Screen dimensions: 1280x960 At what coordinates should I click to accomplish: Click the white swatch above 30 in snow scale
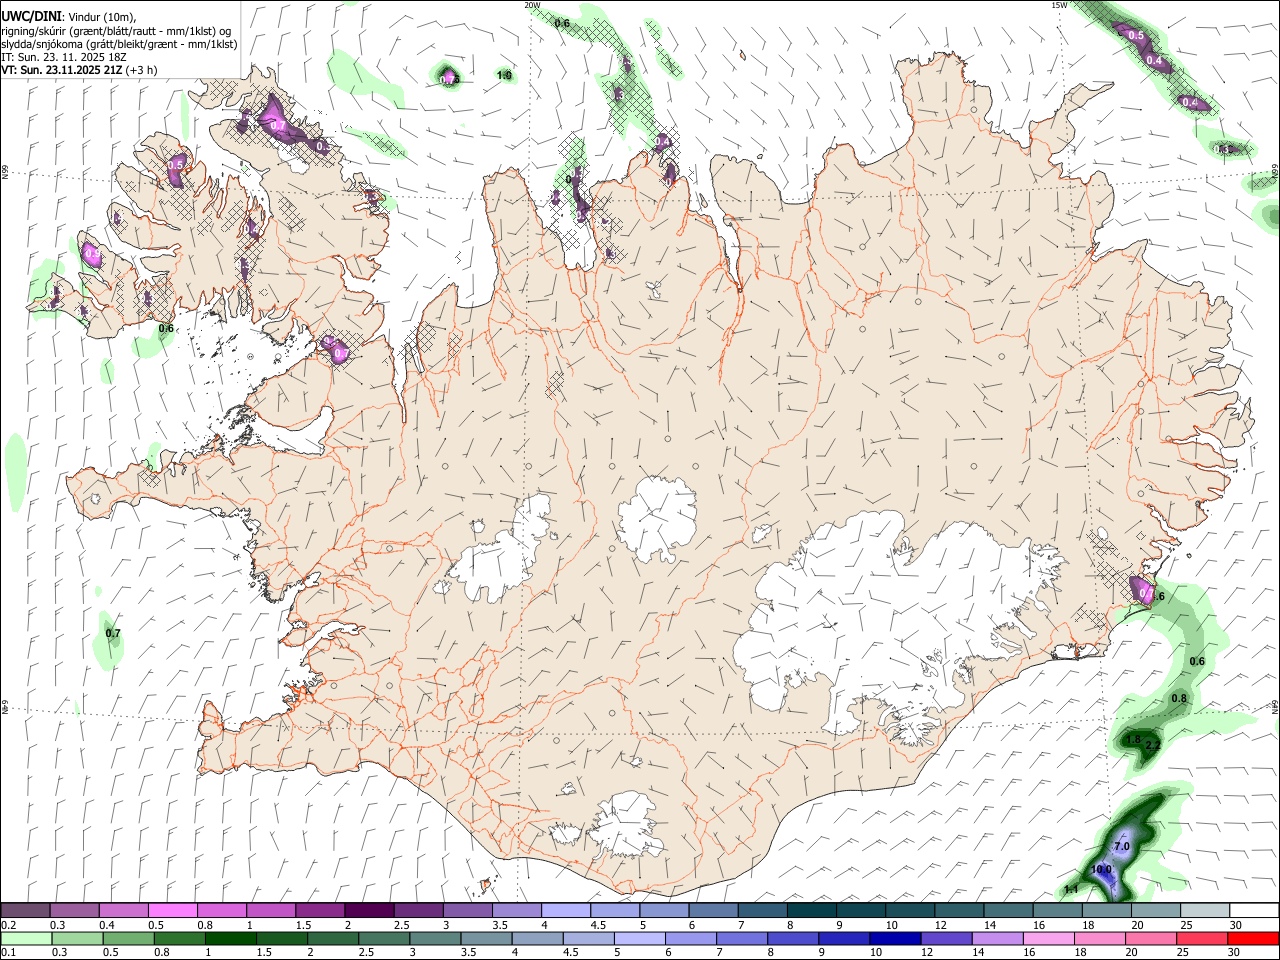(1254, 910)
